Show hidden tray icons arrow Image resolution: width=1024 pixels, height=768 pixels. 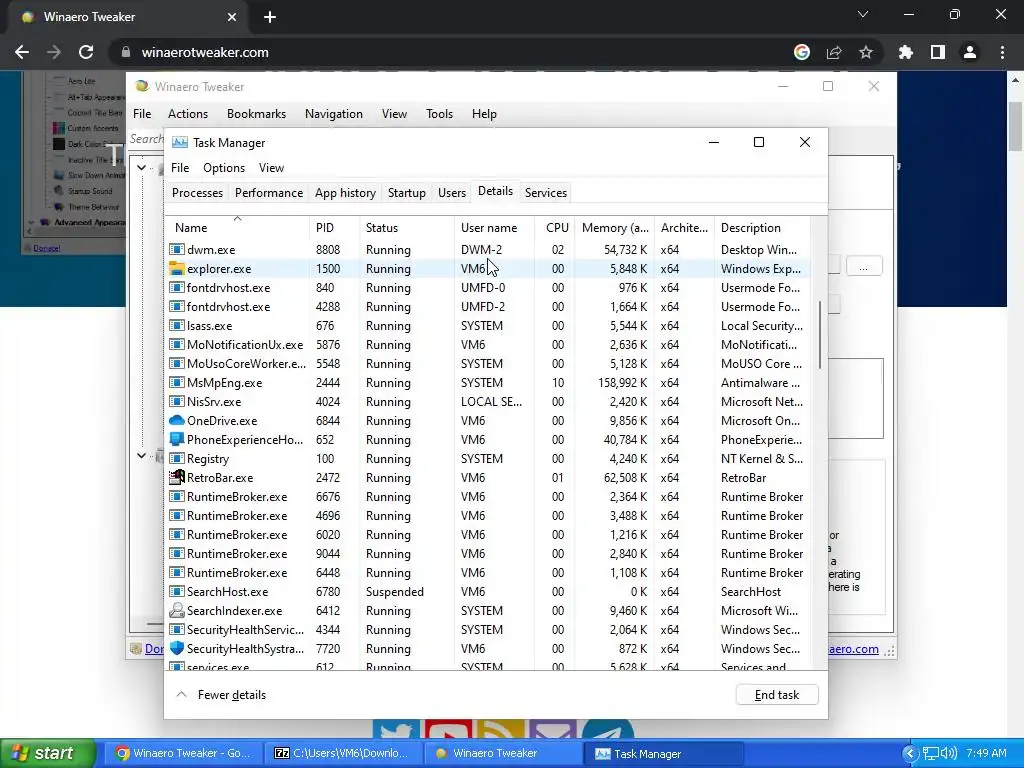(x=910, y=753)
